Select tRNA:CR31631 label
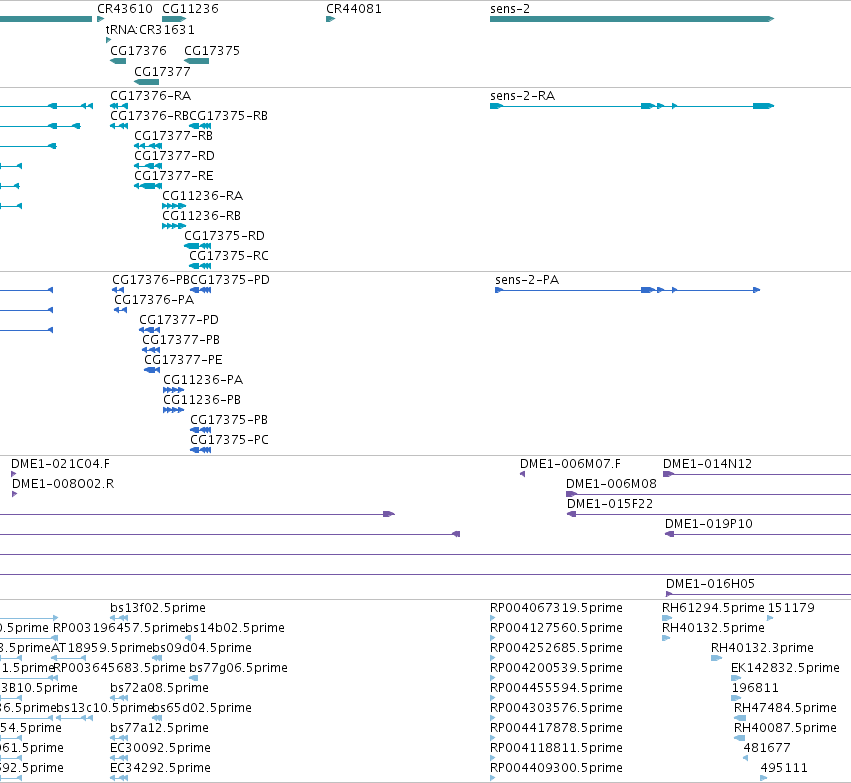The width and height of the screenshot is (851, 783). click(150, 30)
